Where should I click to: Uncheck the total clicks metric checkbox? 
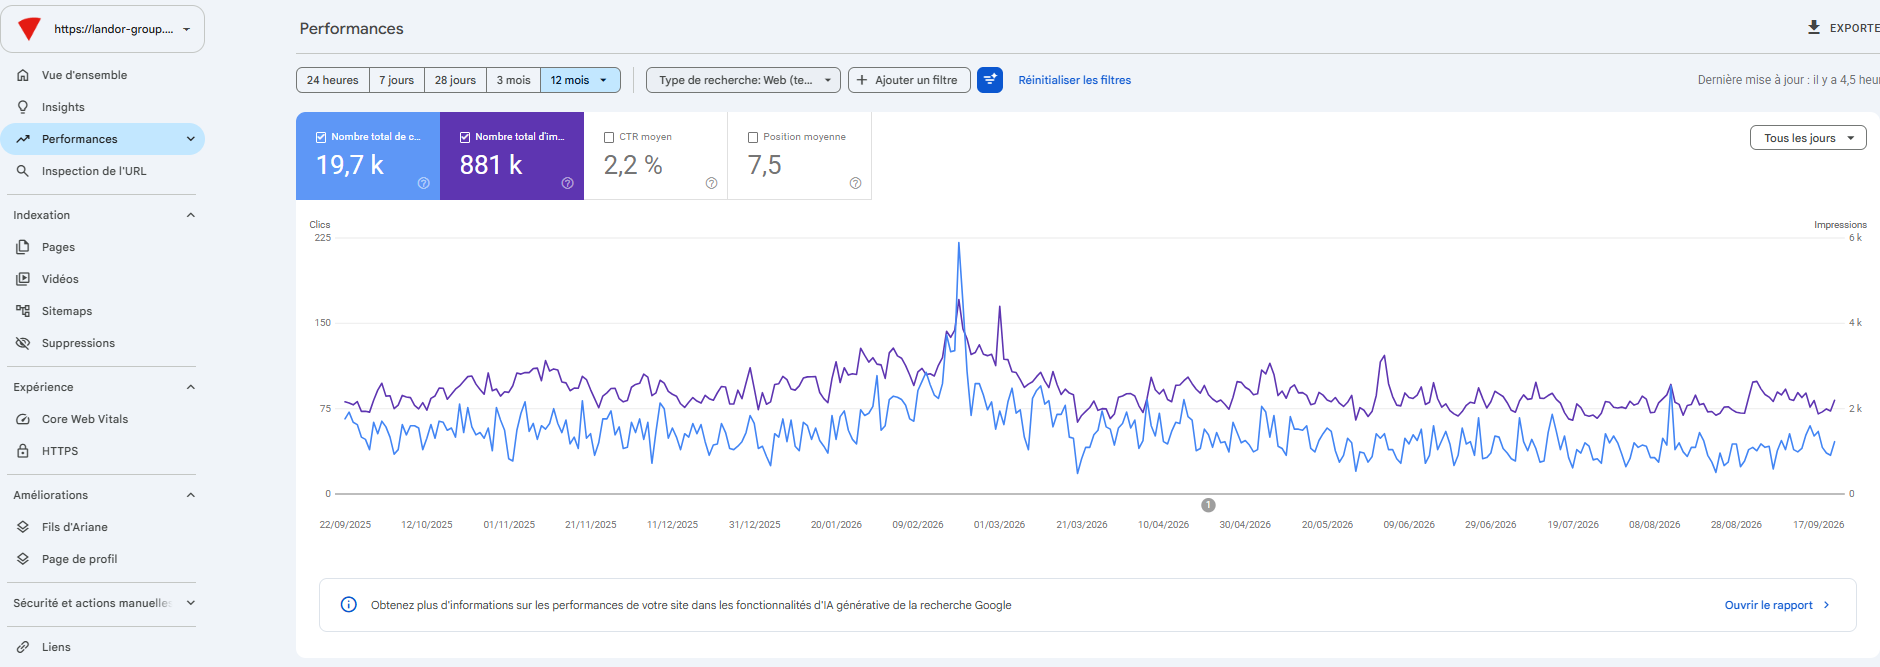tap(321, 137)
